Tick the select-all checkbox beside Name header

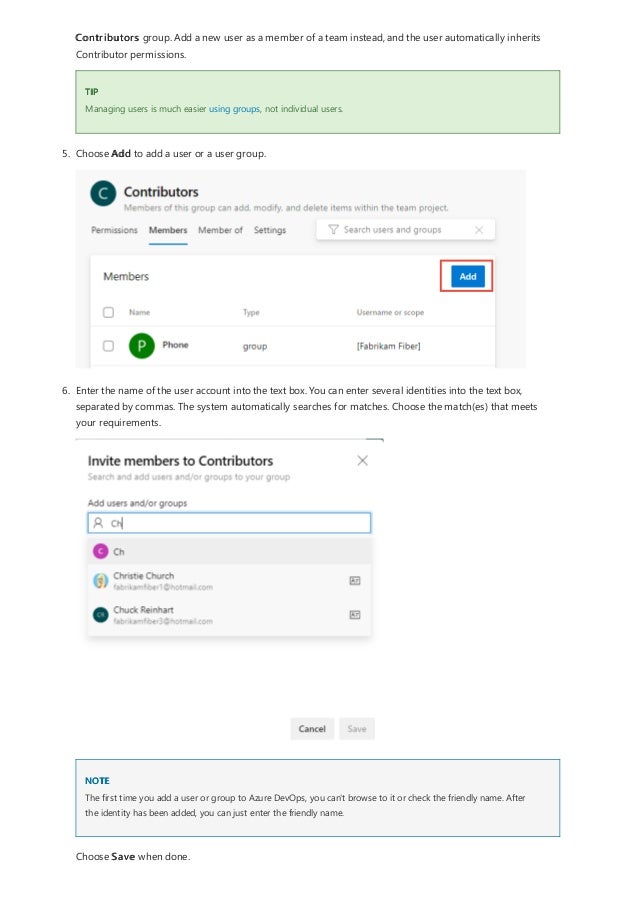tap(108, 312)
